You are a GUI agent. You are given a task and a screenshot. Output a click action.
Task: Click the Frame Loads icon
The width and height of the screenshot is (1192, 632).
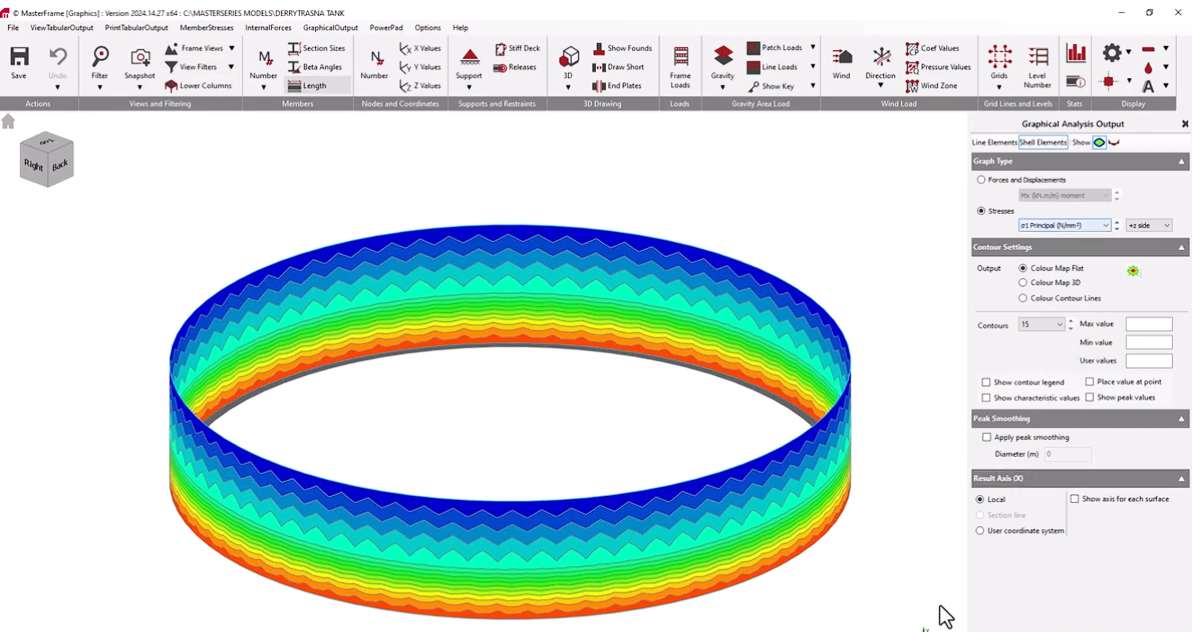(680, 59)
